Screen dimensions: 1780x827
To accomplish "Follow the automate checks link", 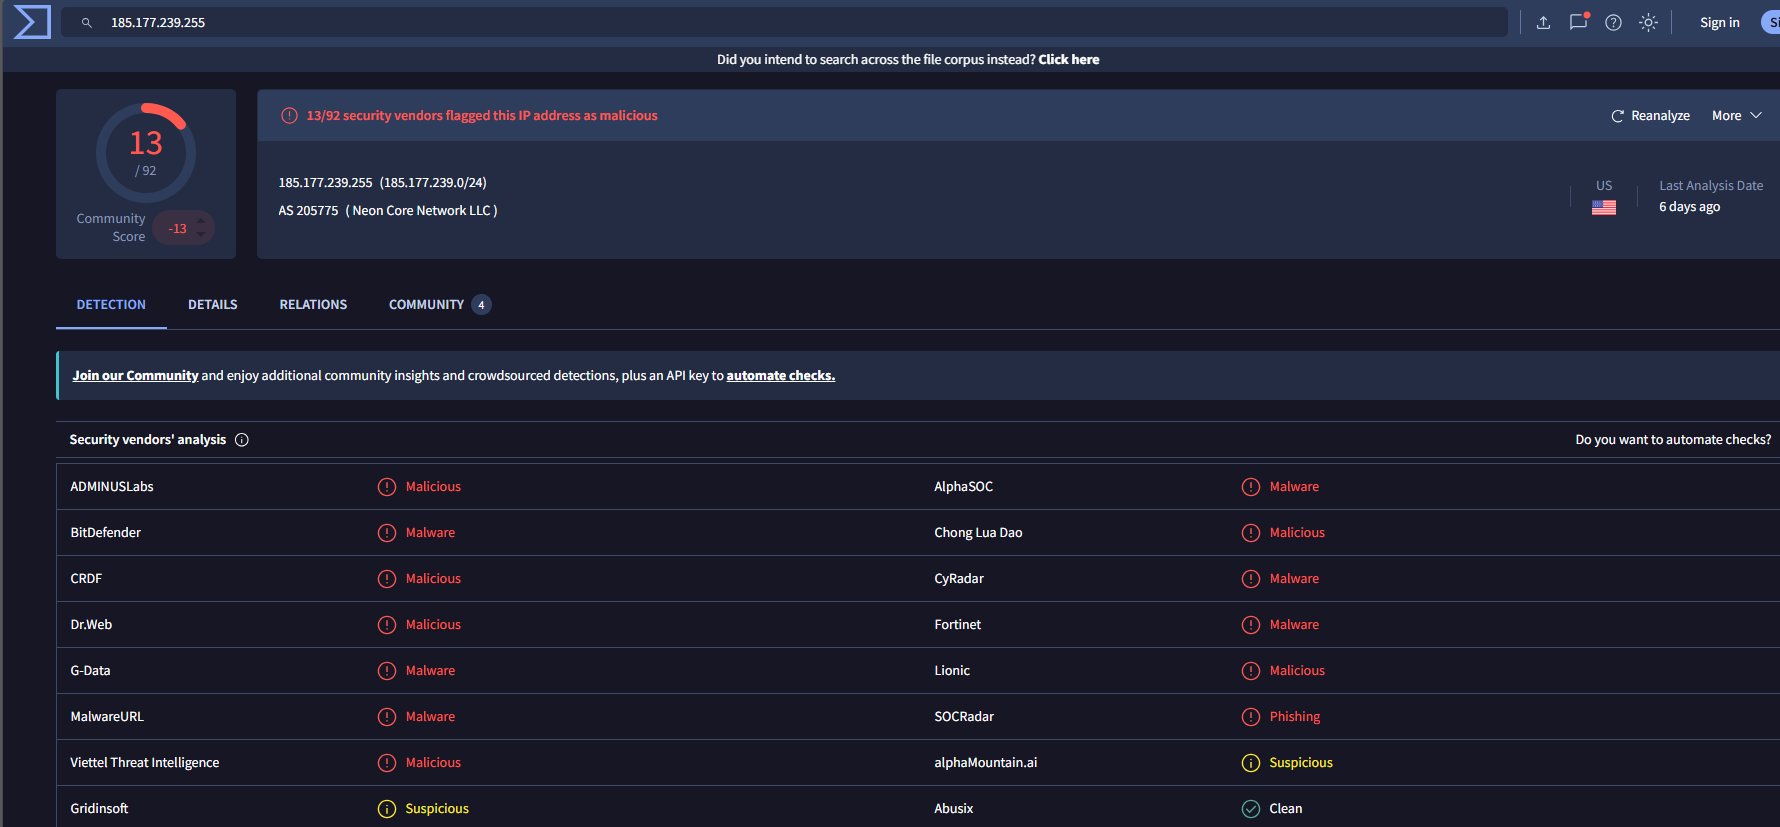I will [x=780, y=376].
